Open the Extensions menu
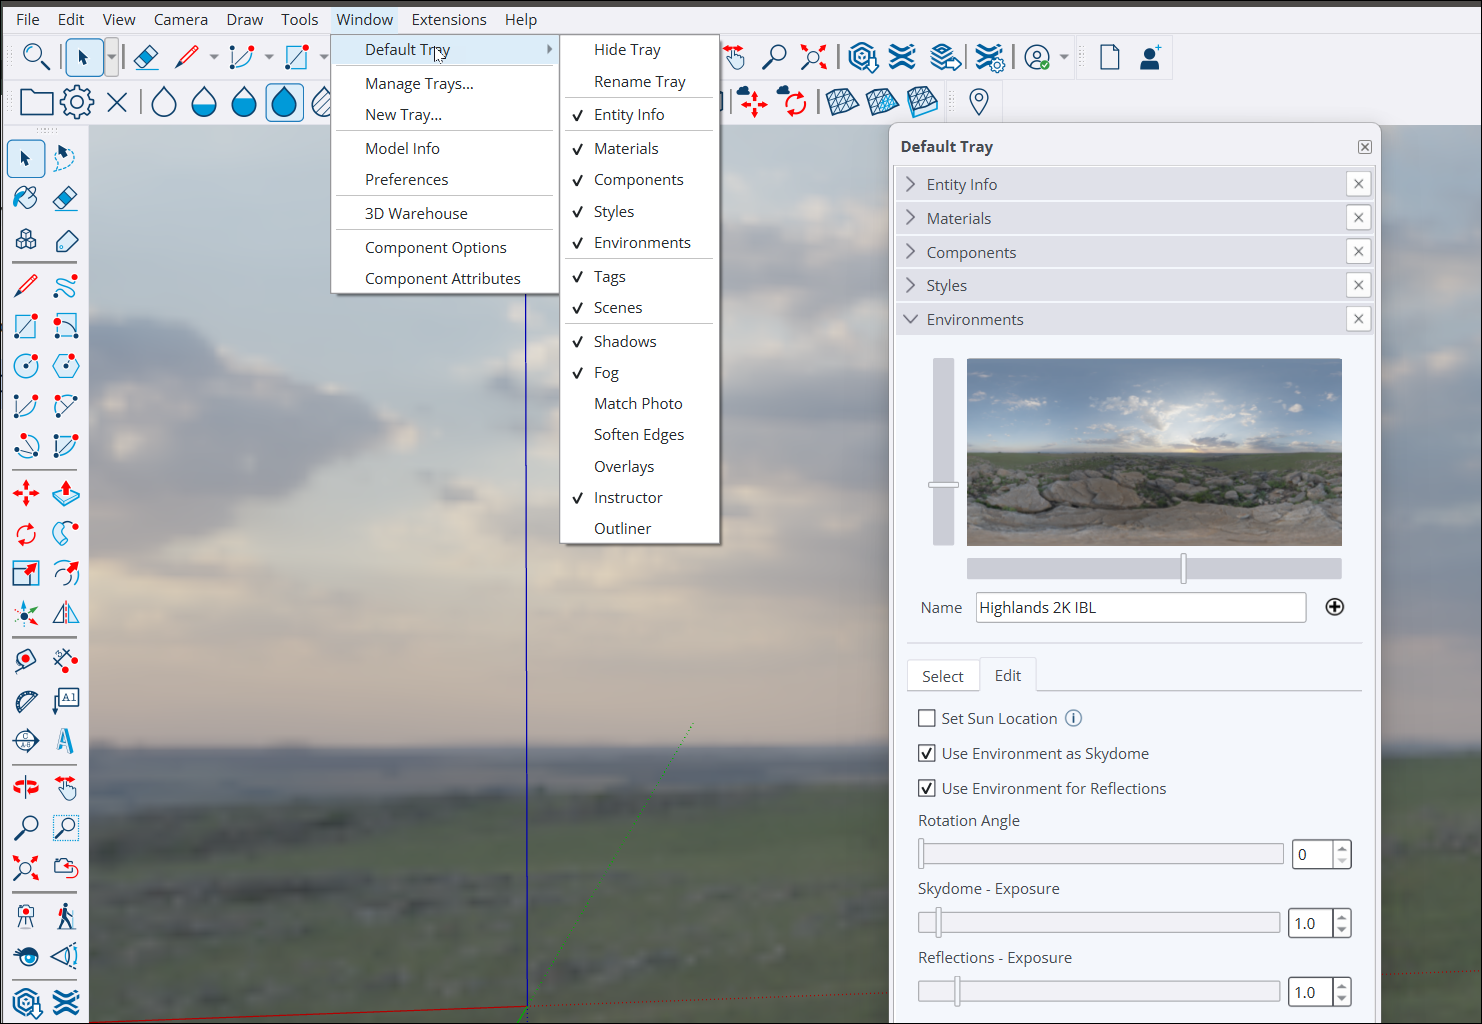The height and width of the screenshot is (1024, 1482). pos(448,19)
